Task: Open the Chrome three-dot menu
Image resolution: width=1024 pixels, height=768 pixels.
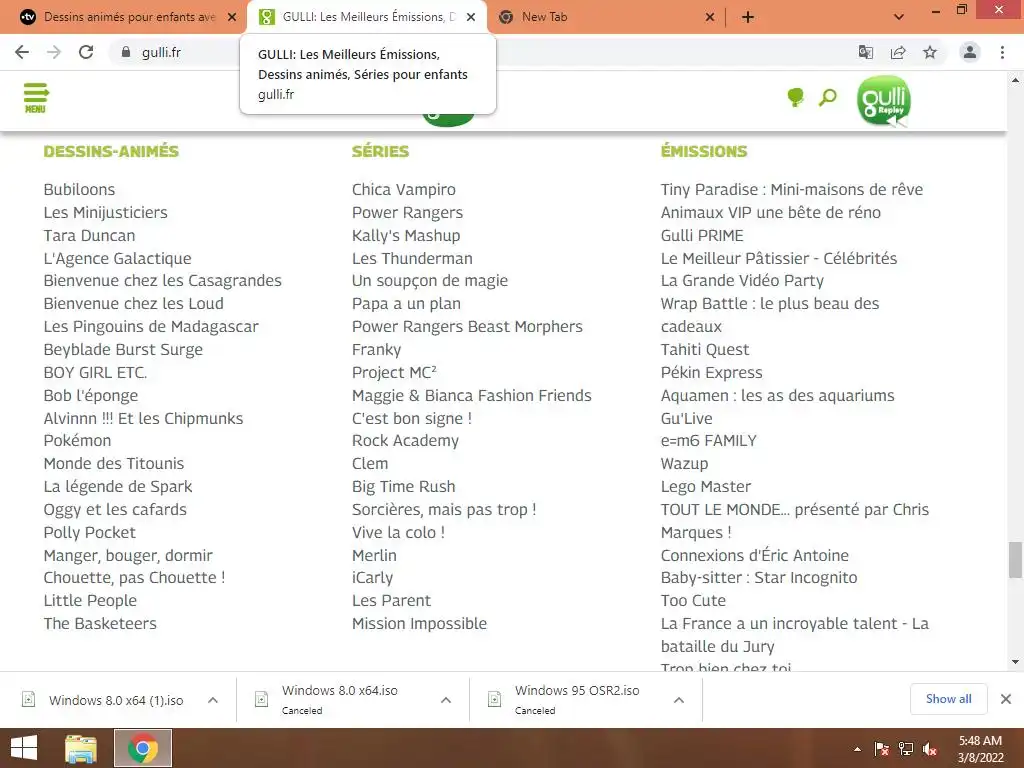Action: click(1002, 52)
